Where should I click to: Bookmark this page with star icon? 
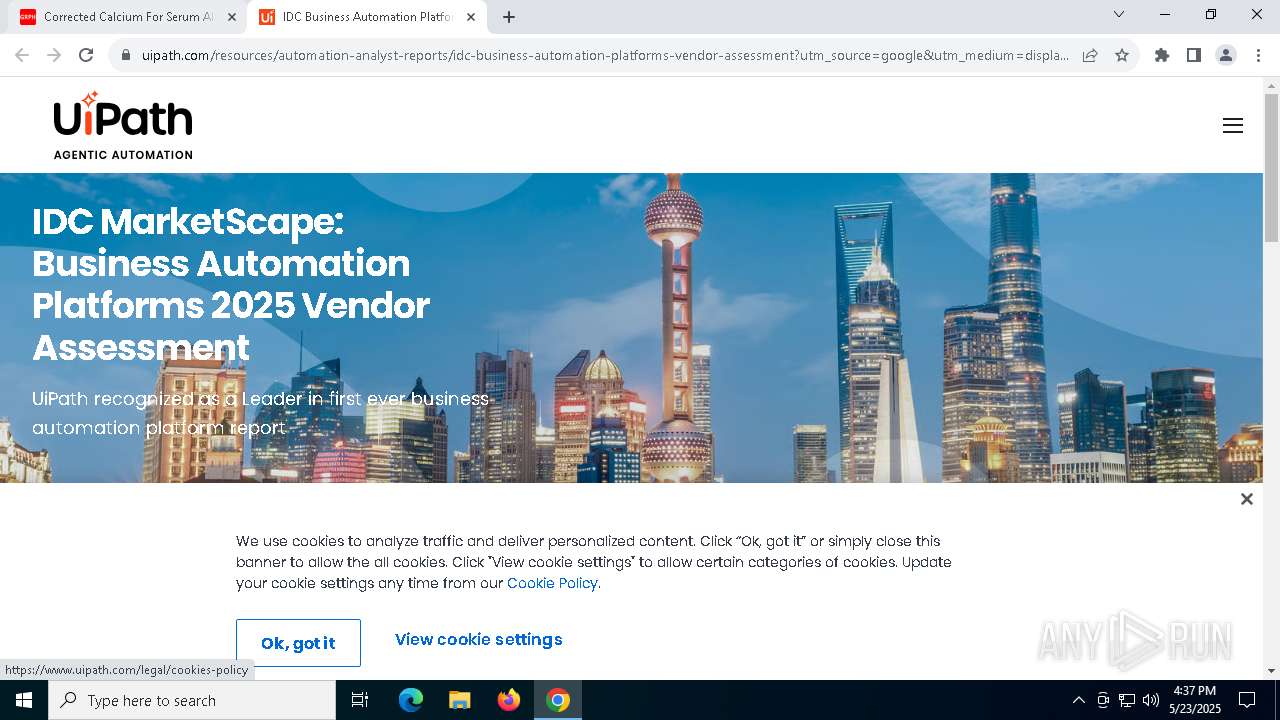click(x=1122, y=56)
